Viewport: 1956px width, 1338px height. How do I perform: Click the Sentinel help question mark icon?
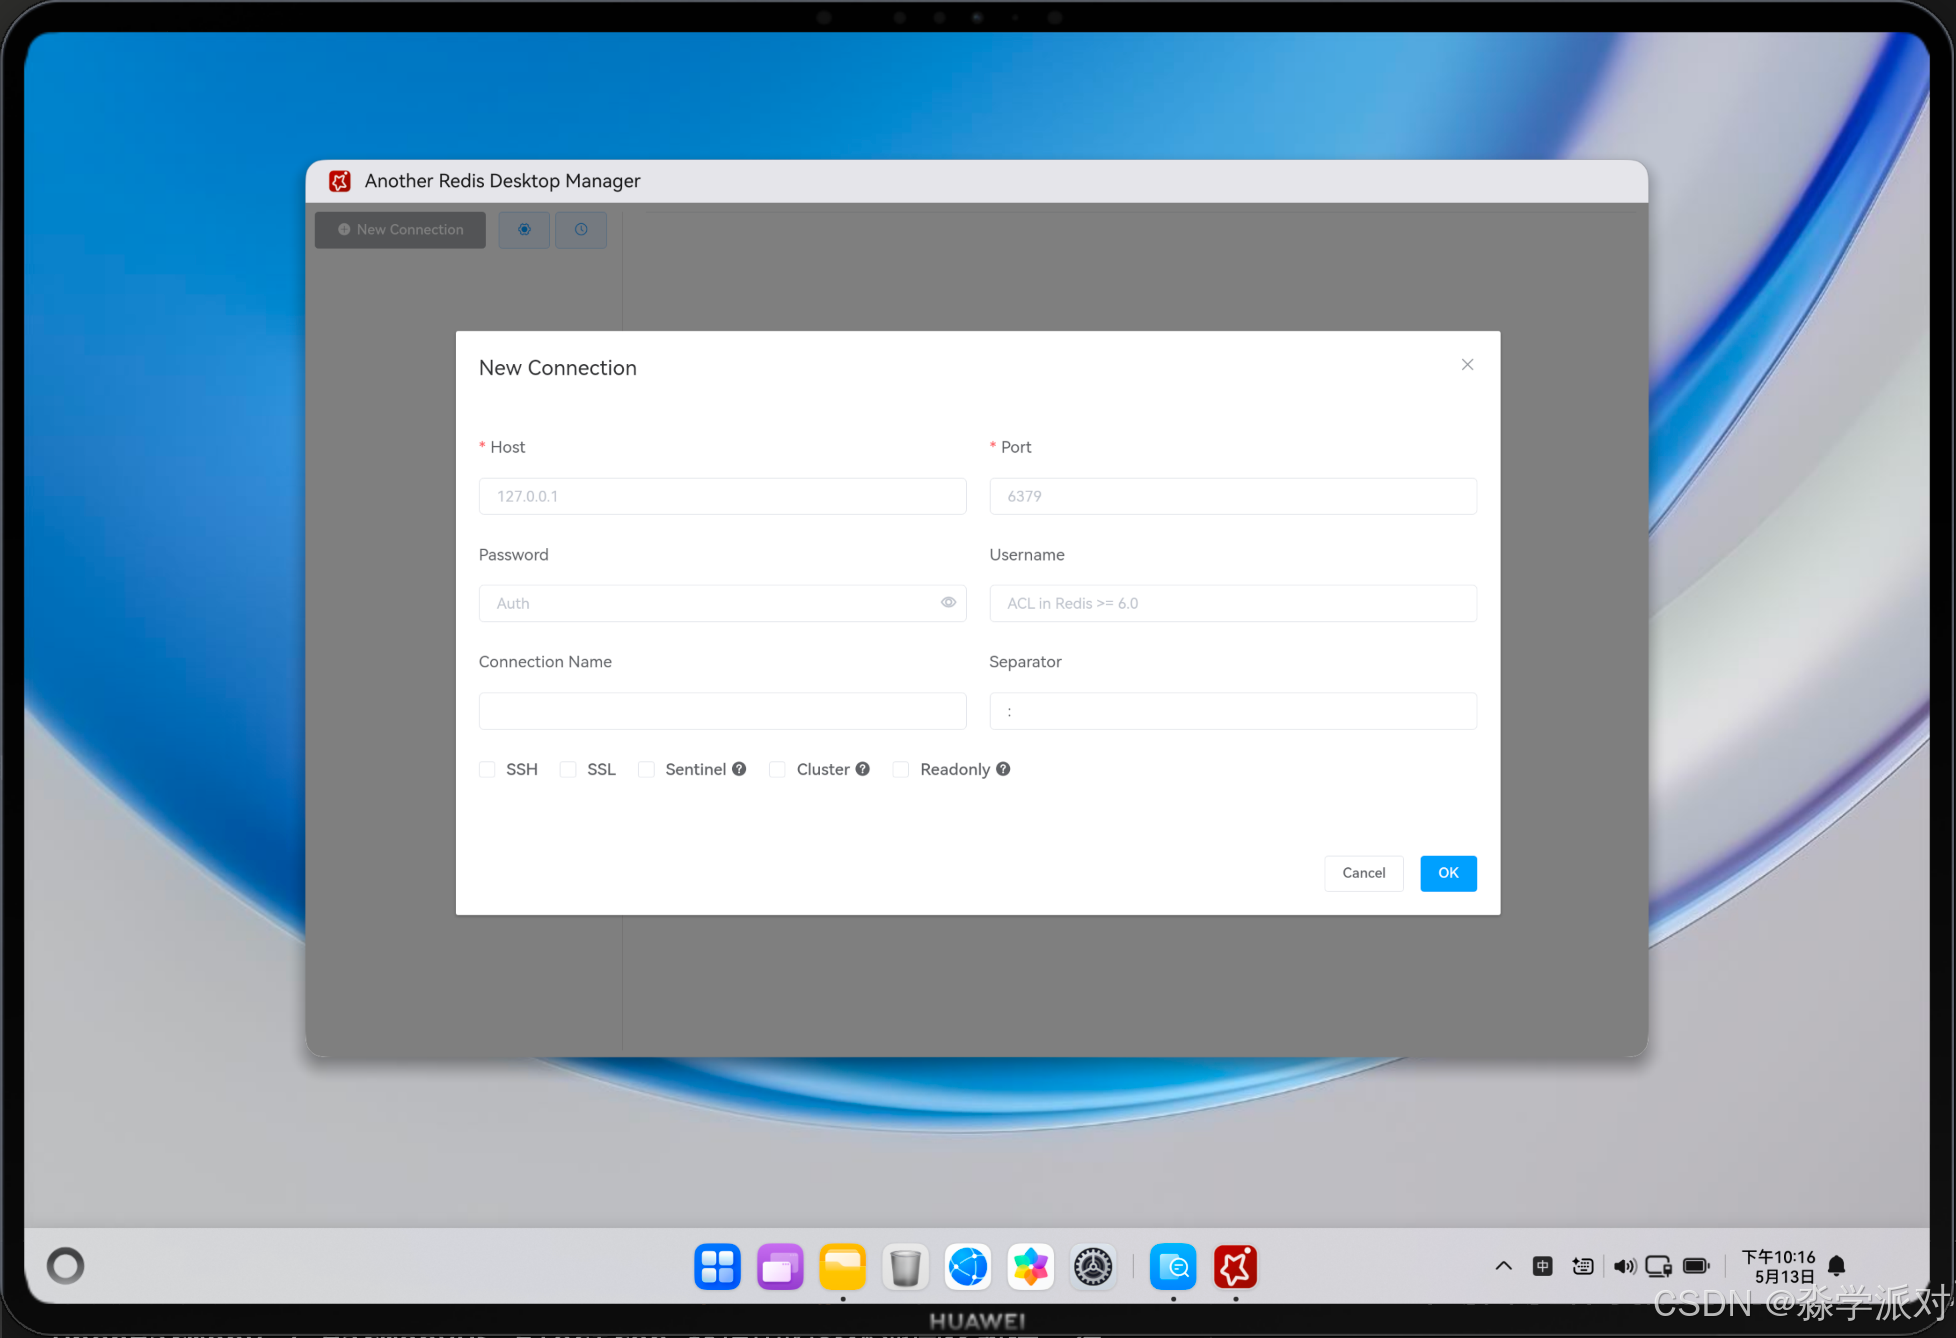pos(739,768)
